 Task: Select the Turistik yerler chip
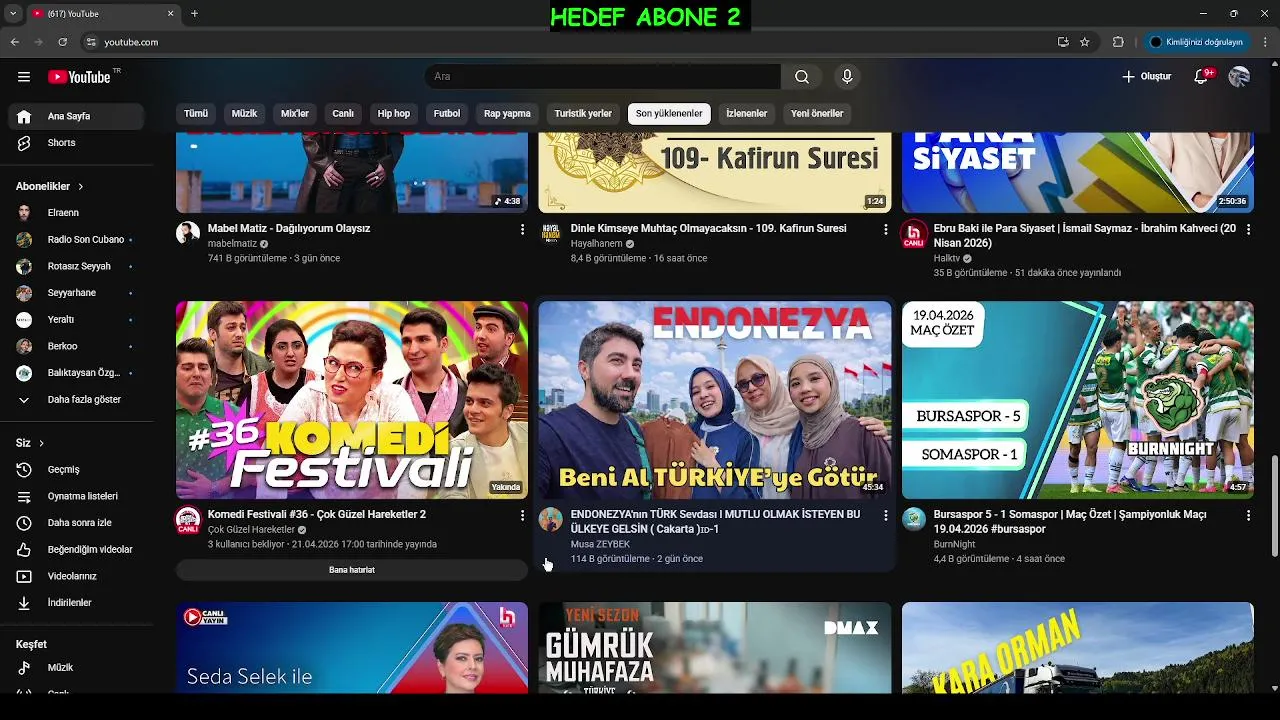pyautogui.click(x=583, y=114)
